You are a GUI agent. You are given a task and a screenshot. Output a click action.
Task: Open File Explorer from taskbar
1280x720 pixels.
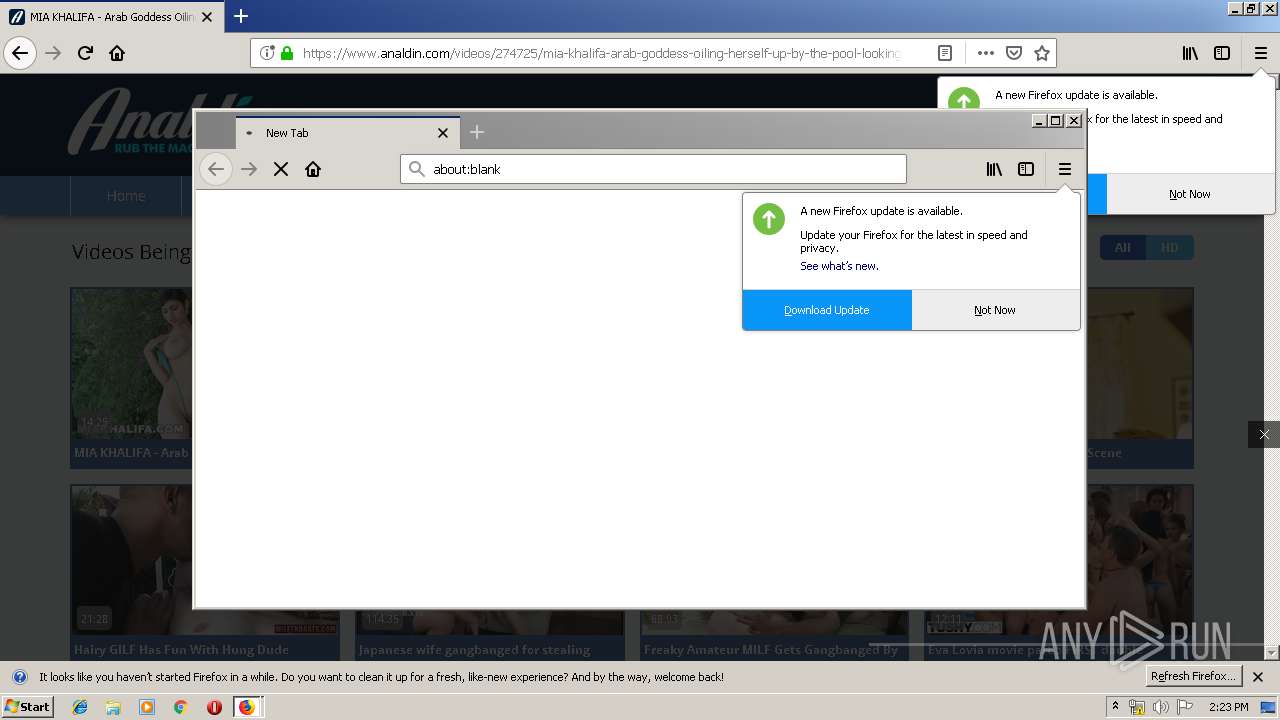tap(113, 707)
